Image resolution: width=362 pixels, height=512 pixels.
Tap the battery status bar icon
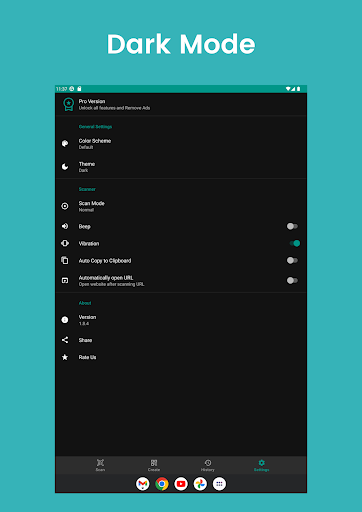pos(299,89)
